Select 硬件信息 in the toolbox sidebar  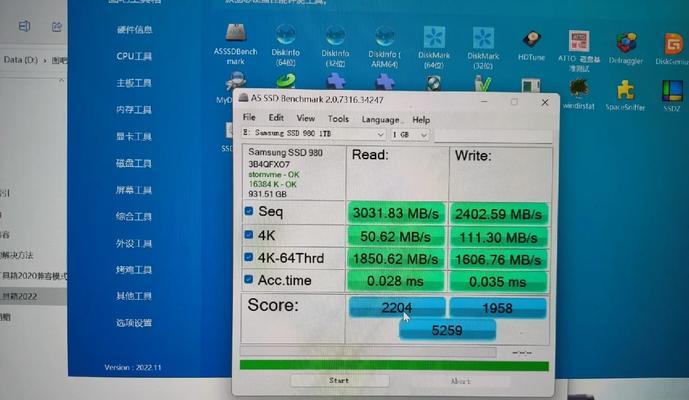(x=134, y=29)
